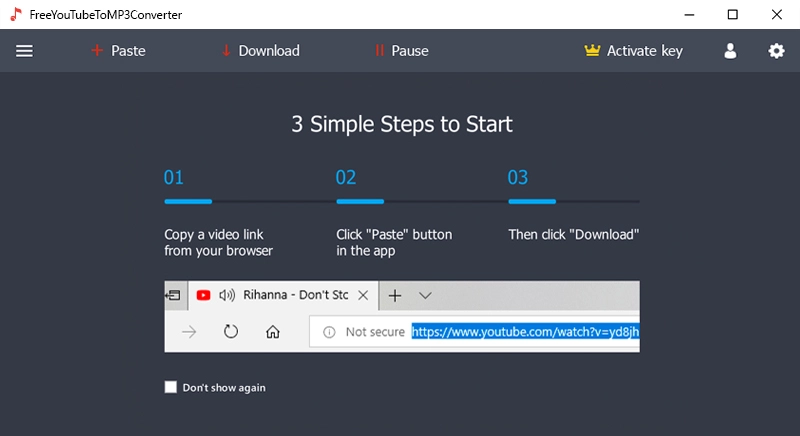Image resolution: width=800 pixels, height=436 pixels.
Task: Open the user account icon
Action: (730, 51)
